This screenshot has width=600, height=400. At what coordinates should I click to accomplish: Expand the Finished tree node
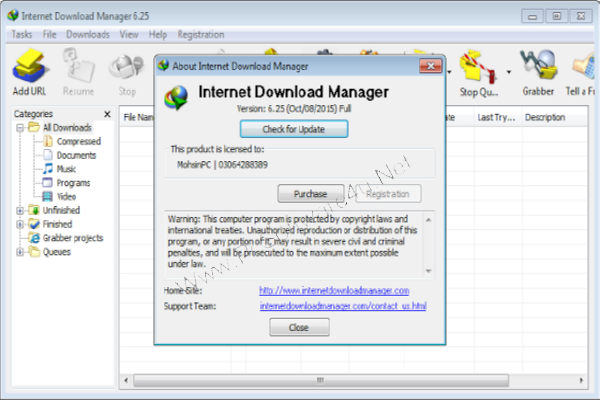coord(20,224)
